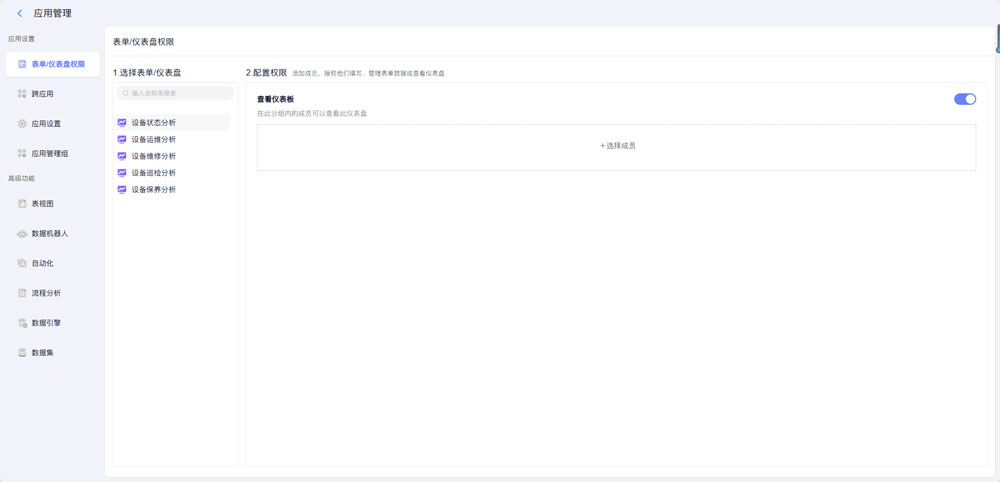Click the back arrow beside 应用管理
Screen dimensions: 1000x482
point(20,14)
